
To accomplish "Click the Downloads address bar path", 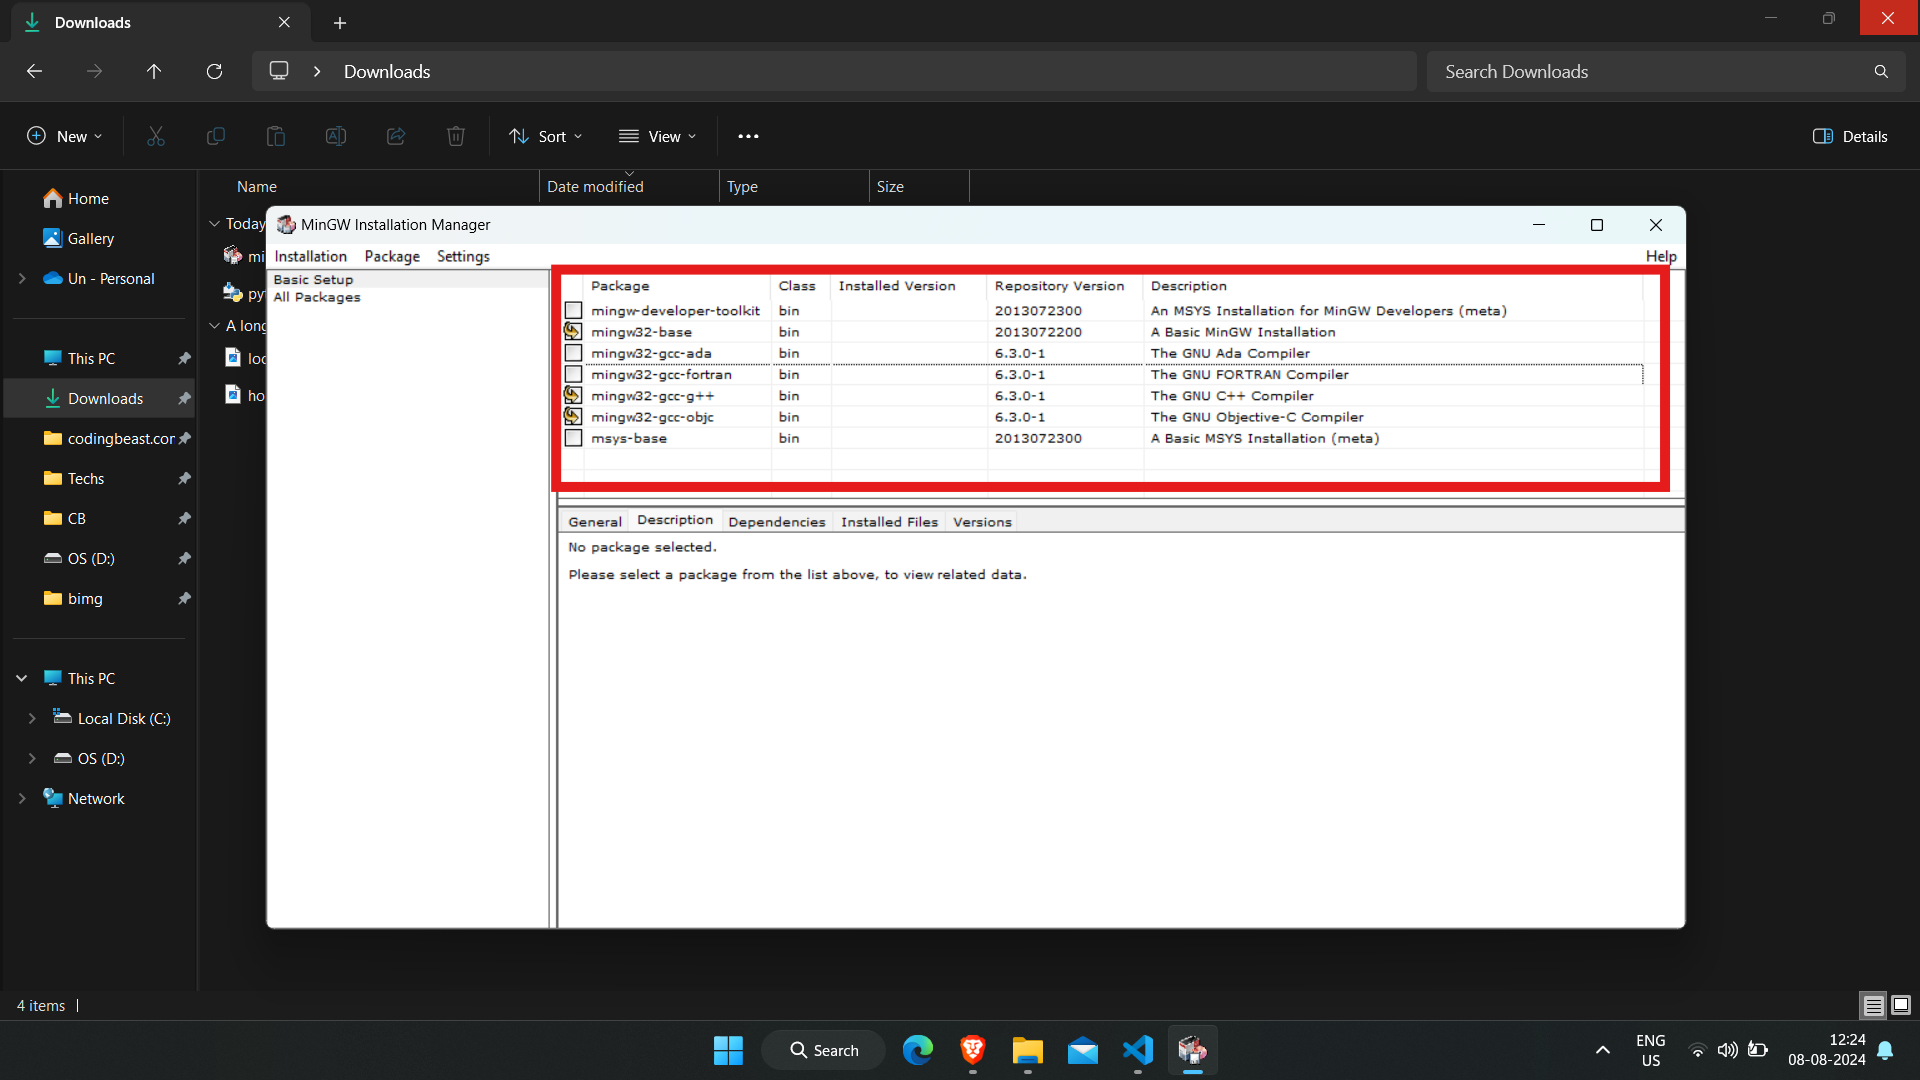I will pos(387,72).
